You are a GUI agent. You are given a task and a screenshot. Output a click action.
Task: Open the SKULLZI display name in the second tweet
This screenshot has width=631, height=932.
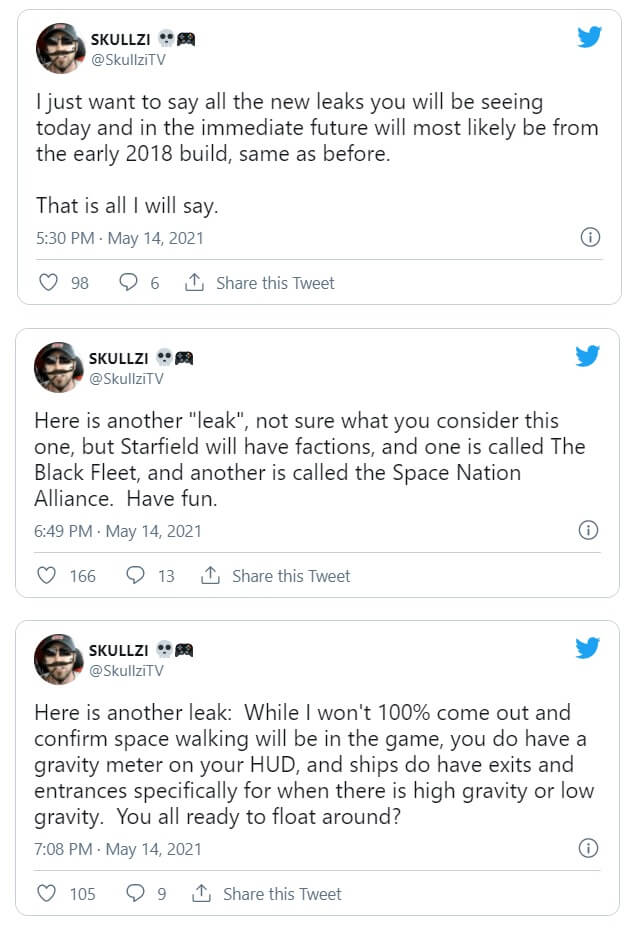point(119,358)
